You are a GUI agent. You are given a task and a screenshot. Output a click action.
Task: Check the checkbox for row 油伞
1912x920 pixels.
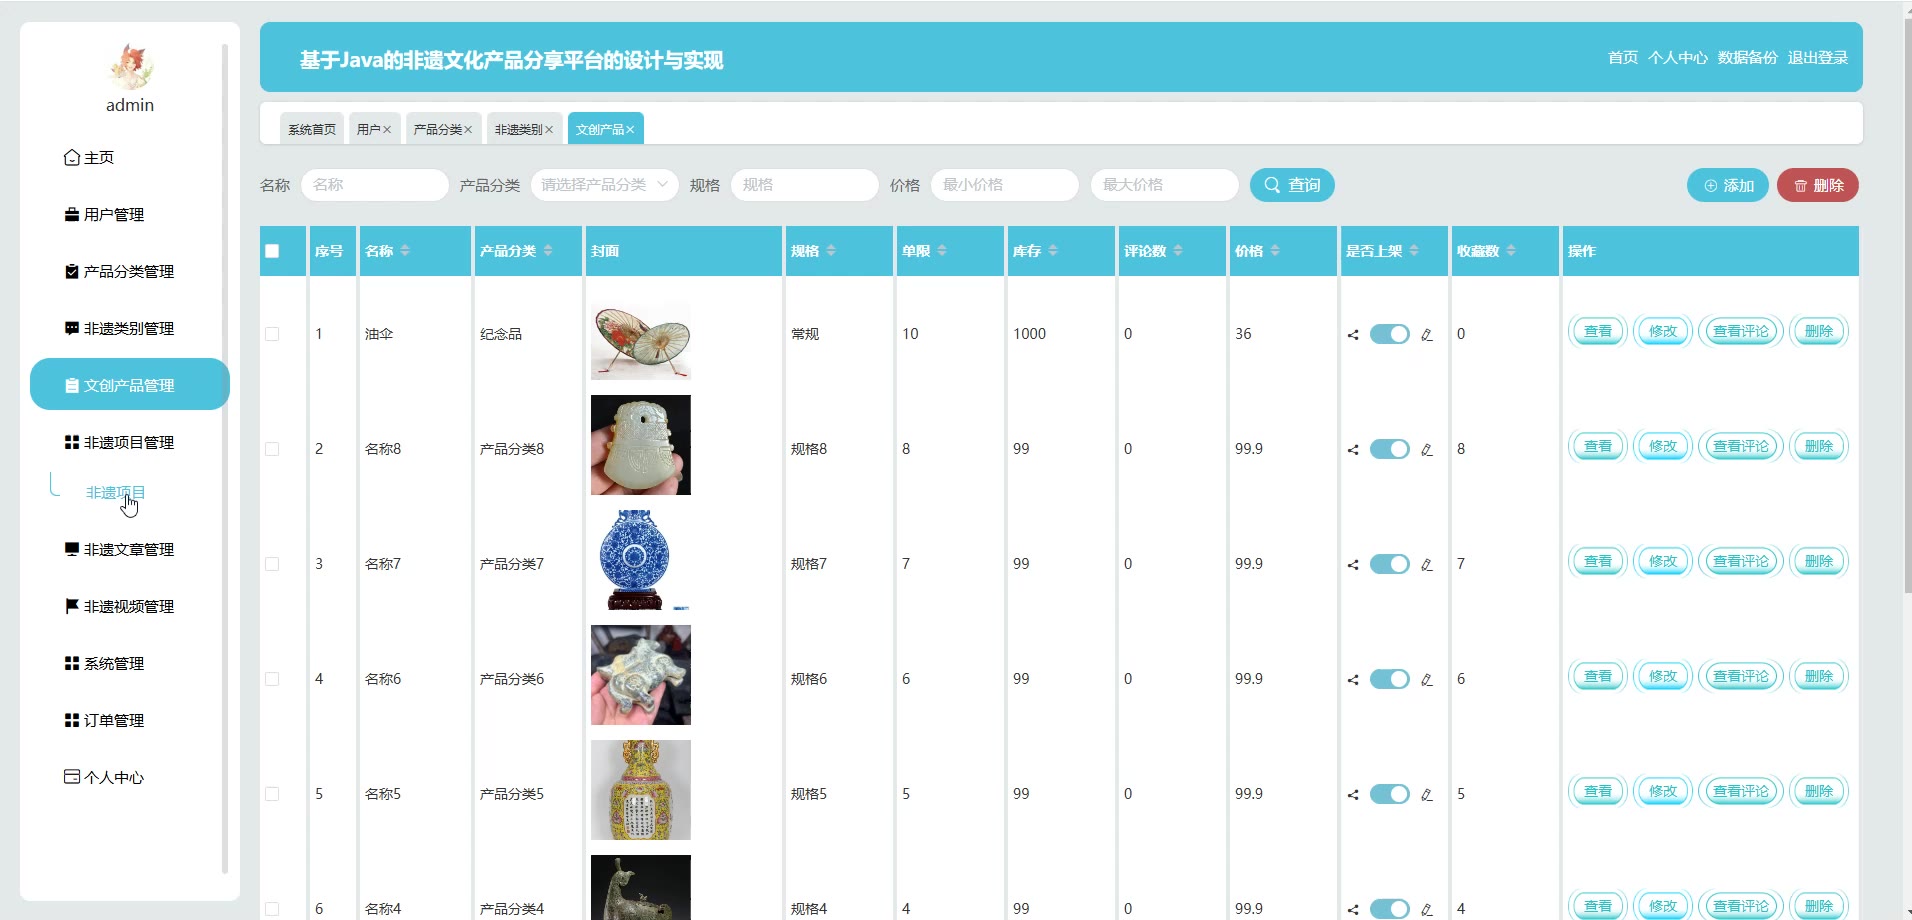coord(272,334)
